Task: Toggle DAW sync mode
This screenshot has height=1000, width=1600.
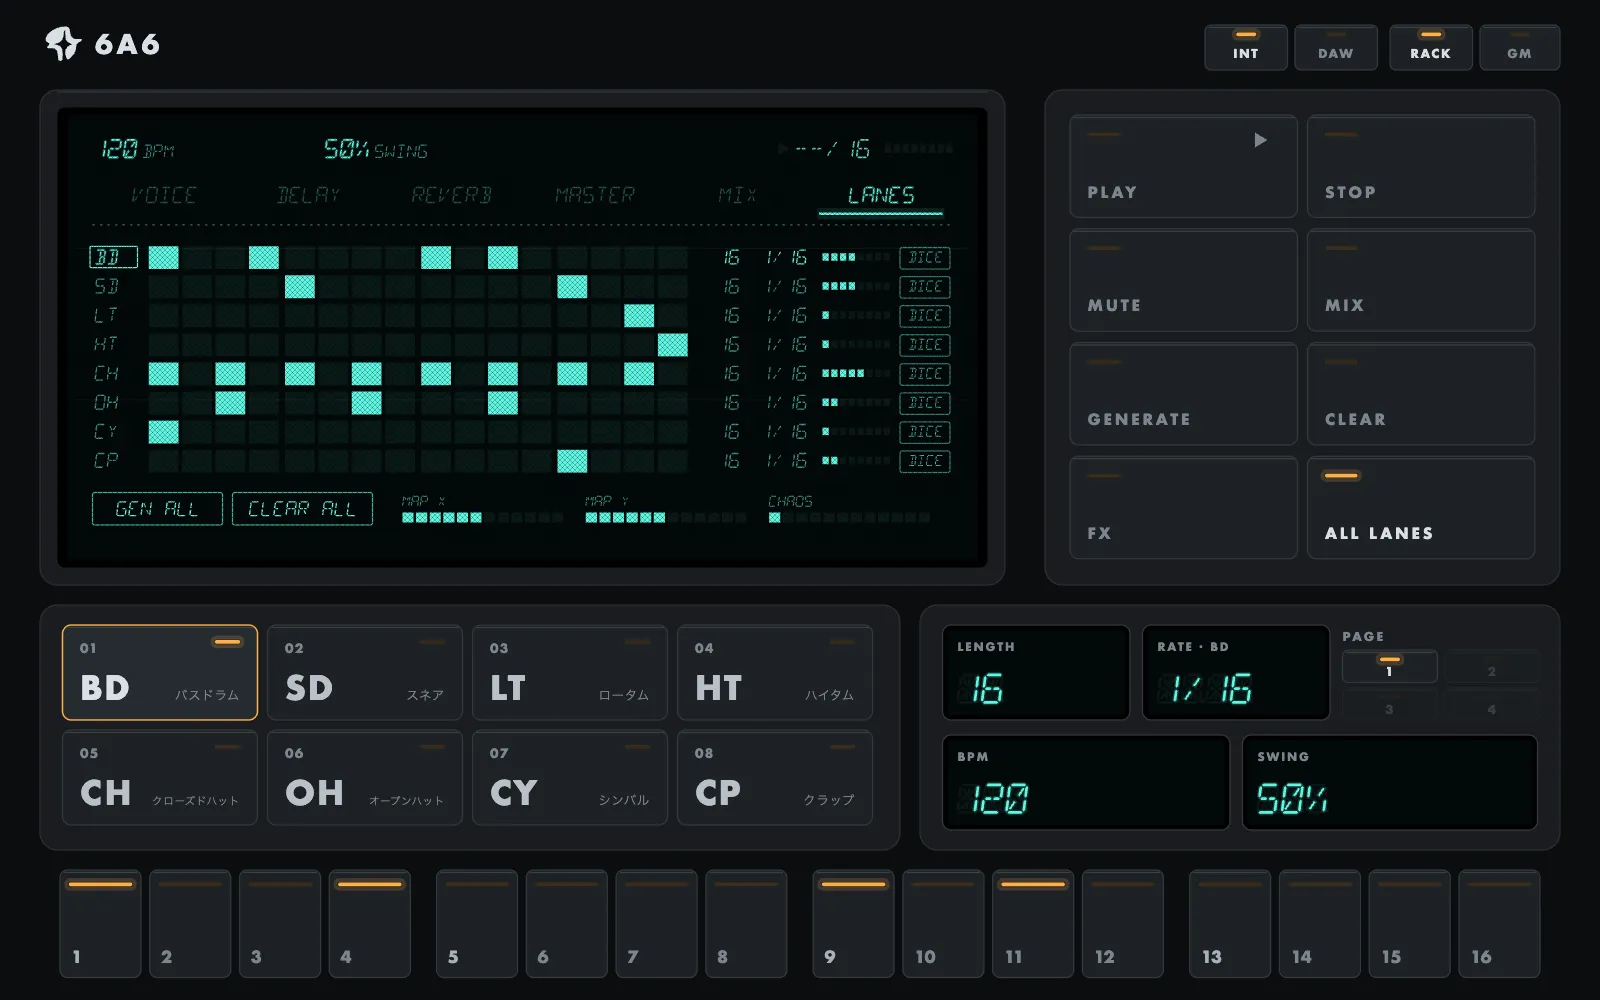Action: pos(1335,48)
